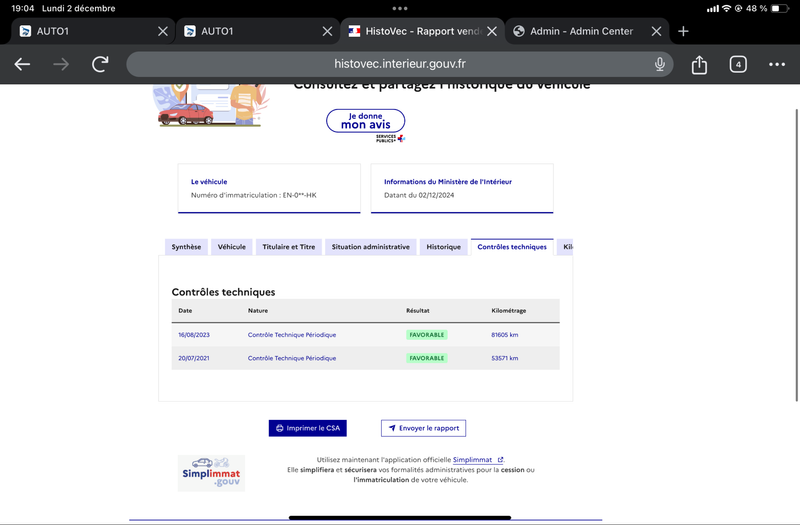Open the share sheet icon
Image resolution: width=800 pixels, height=525 pixels.
(699, 64)
